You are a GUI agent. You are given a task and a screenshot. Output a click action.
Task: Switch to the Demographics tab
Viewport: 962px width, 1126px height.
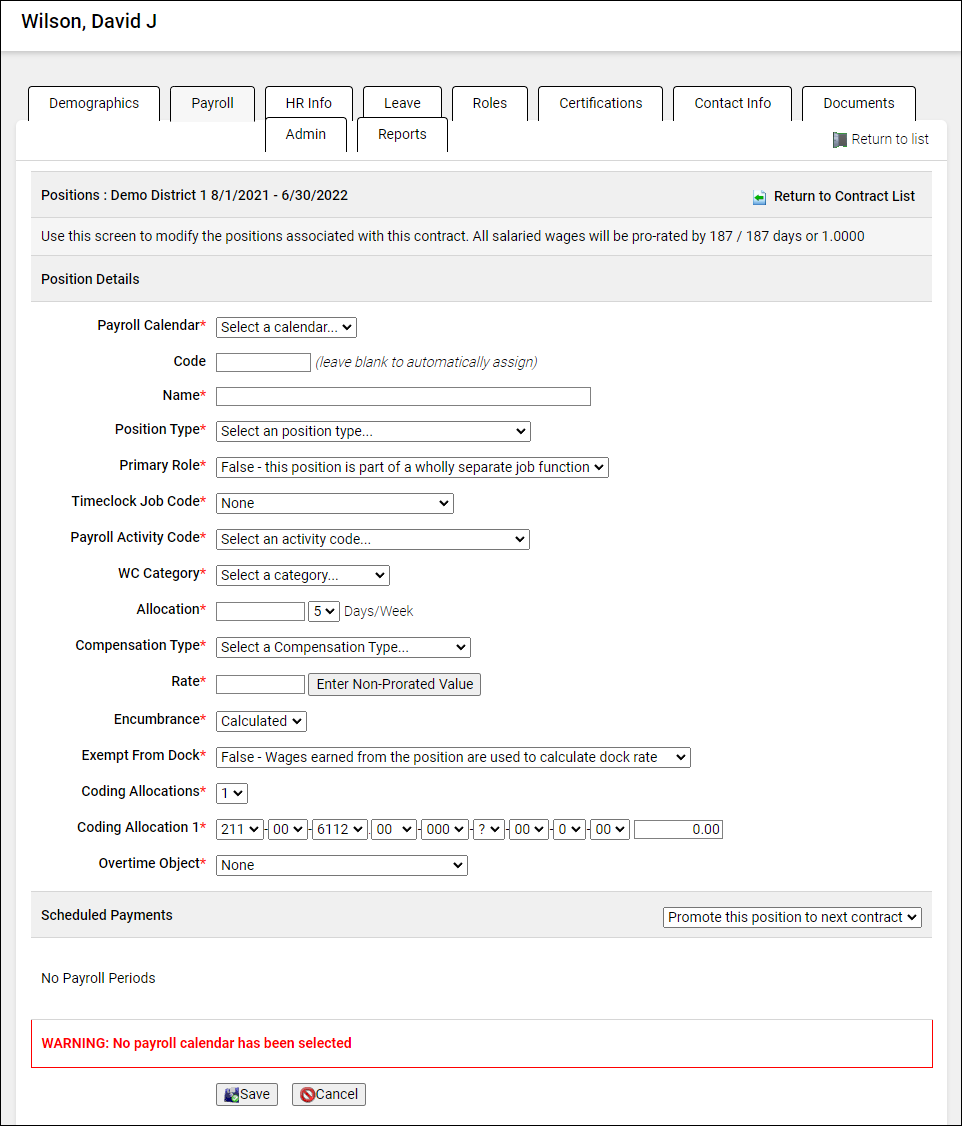(x=94, y=103)
